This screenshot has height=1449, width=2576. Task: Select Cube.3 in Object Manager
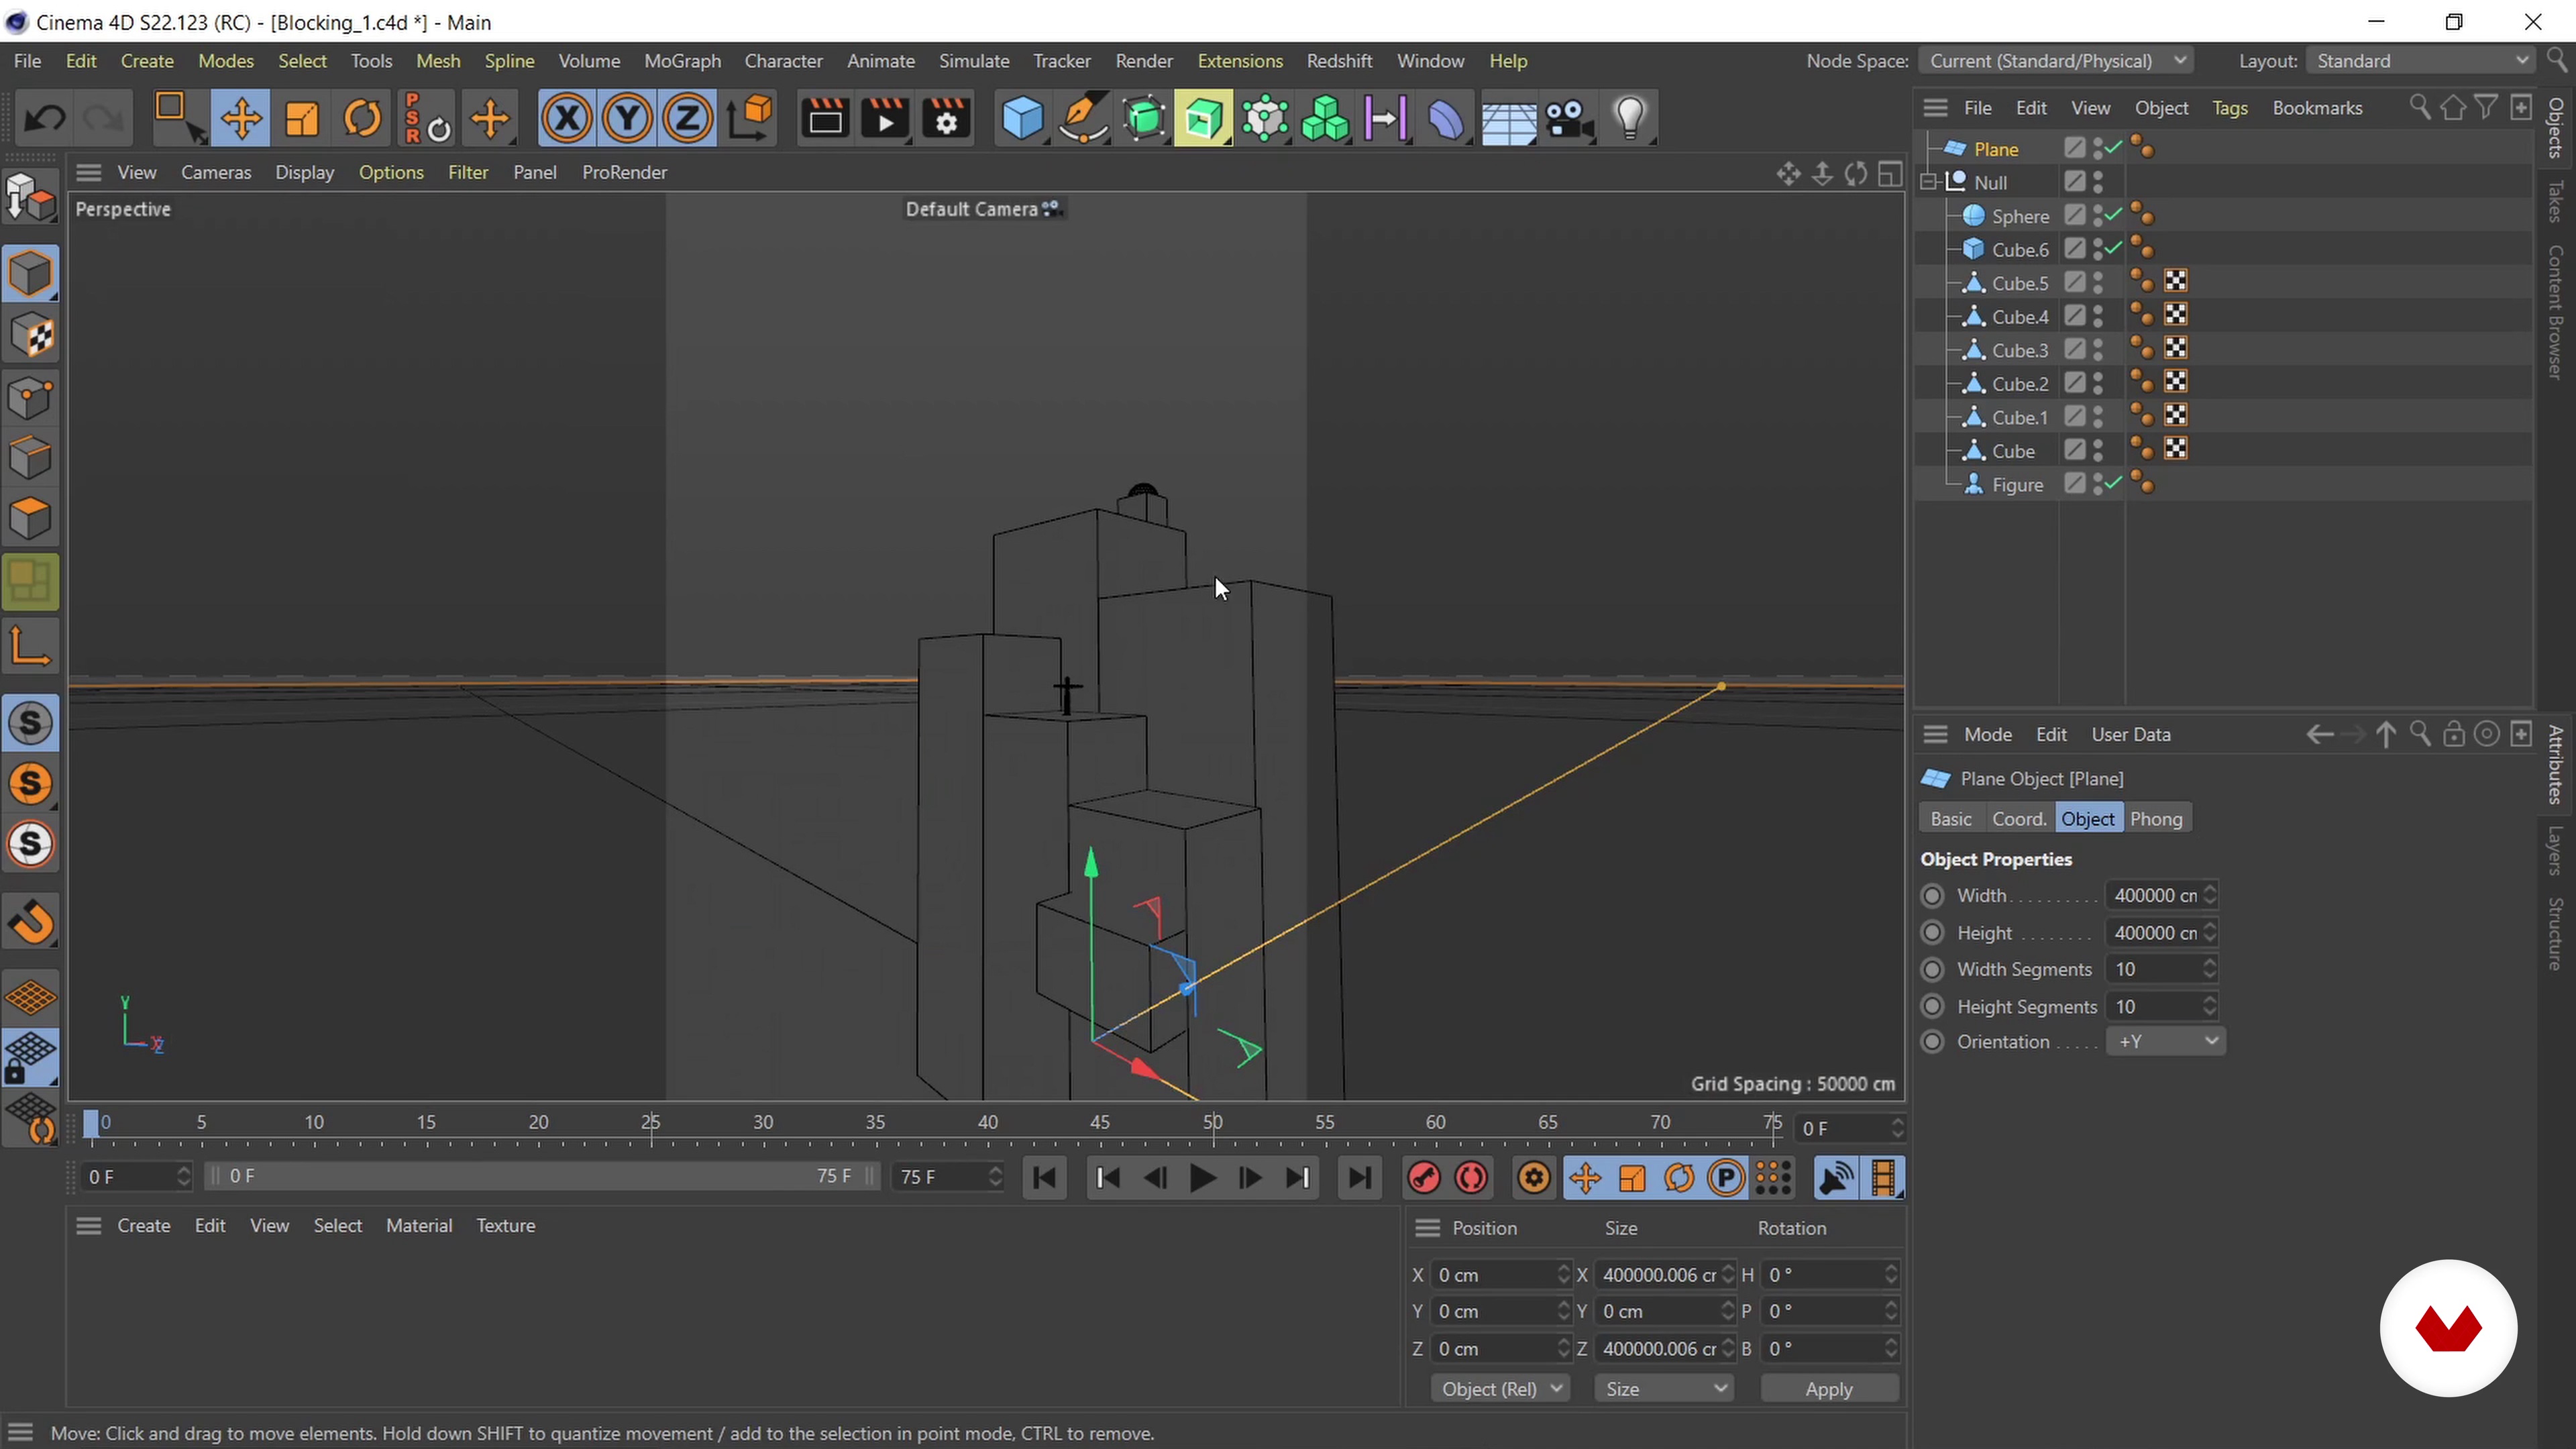[x=2019, y=350]
